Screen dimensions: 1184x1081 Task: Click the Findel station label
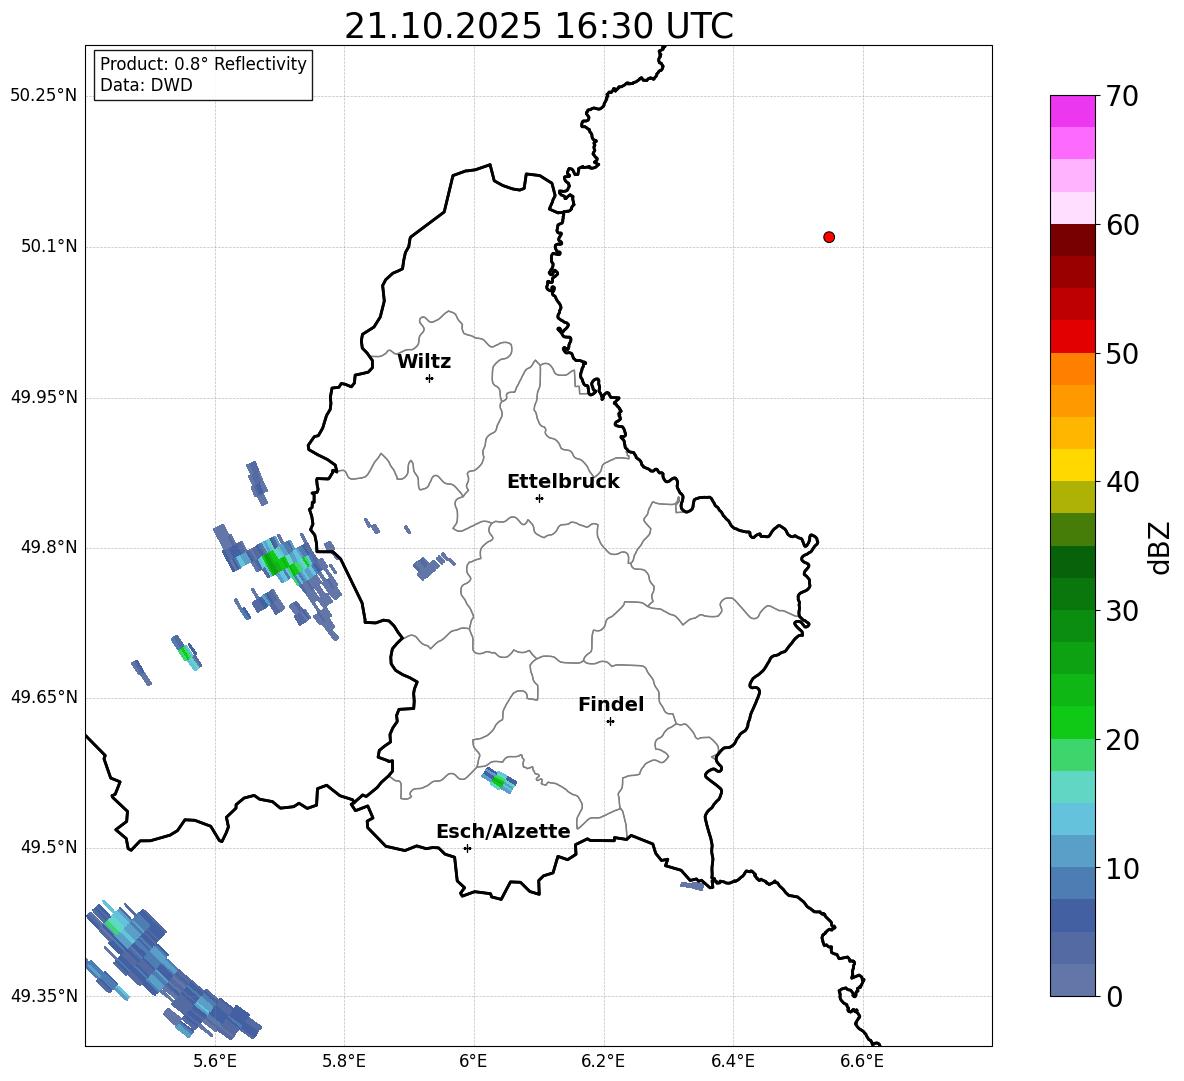(x=610, y=704)
